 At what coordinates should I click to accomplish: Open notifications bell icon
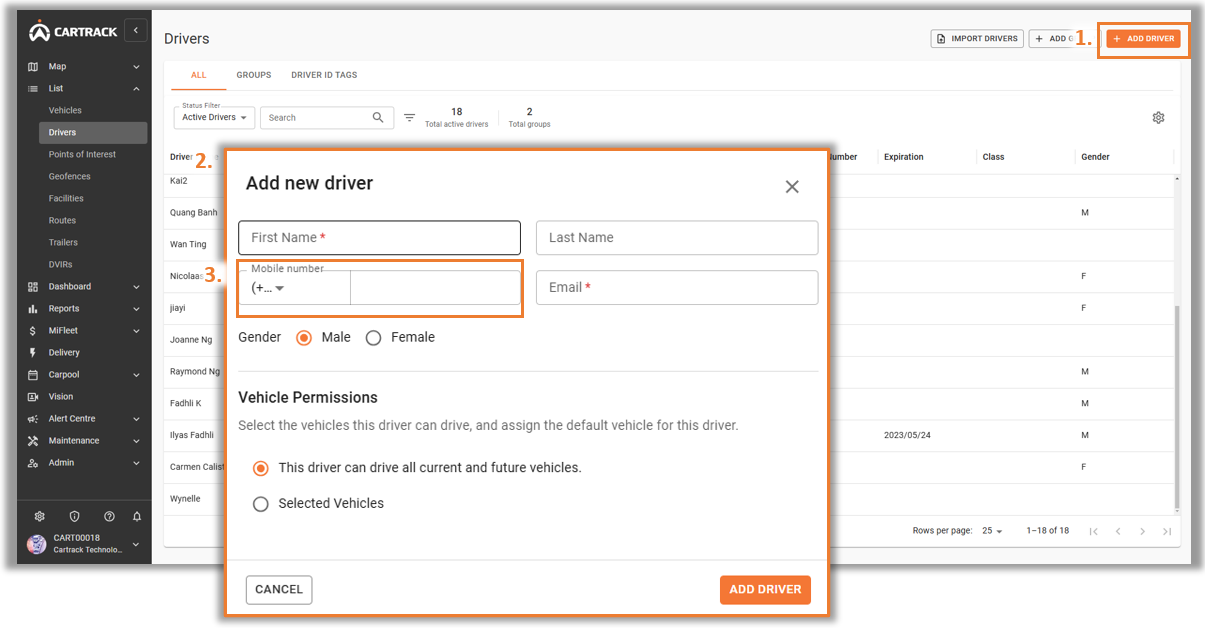[137, 516]
